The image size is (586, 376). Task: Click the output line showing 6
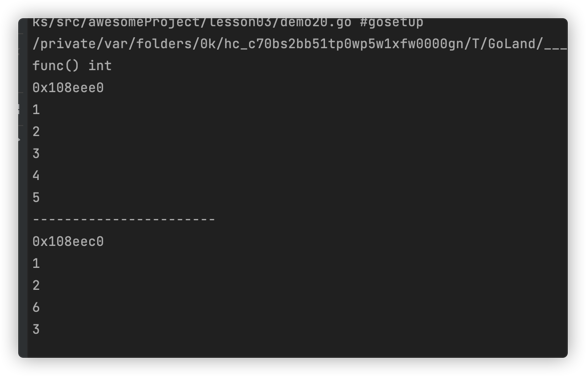(x=36, y=308)
